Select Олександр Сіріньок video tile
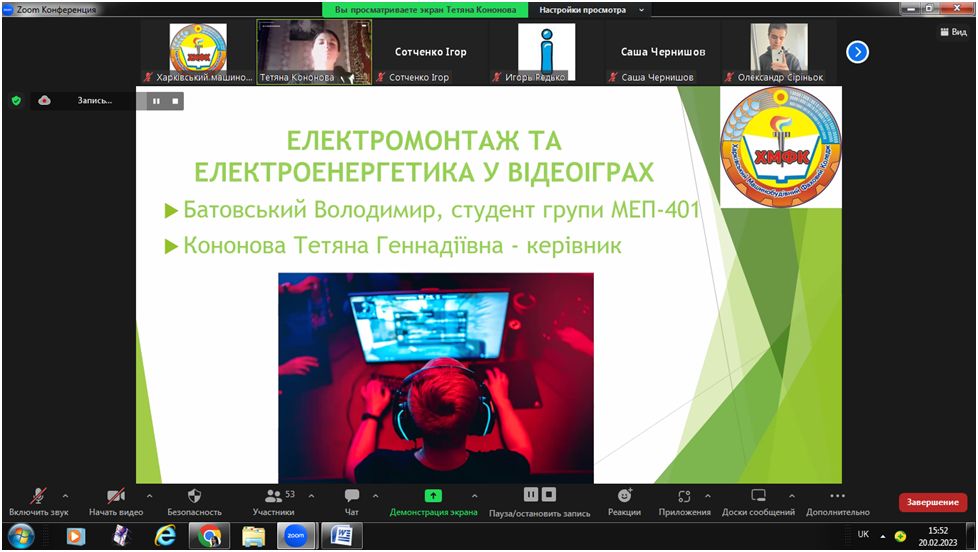This screenshot has height=552, width=978. click(x=778, y=52)
